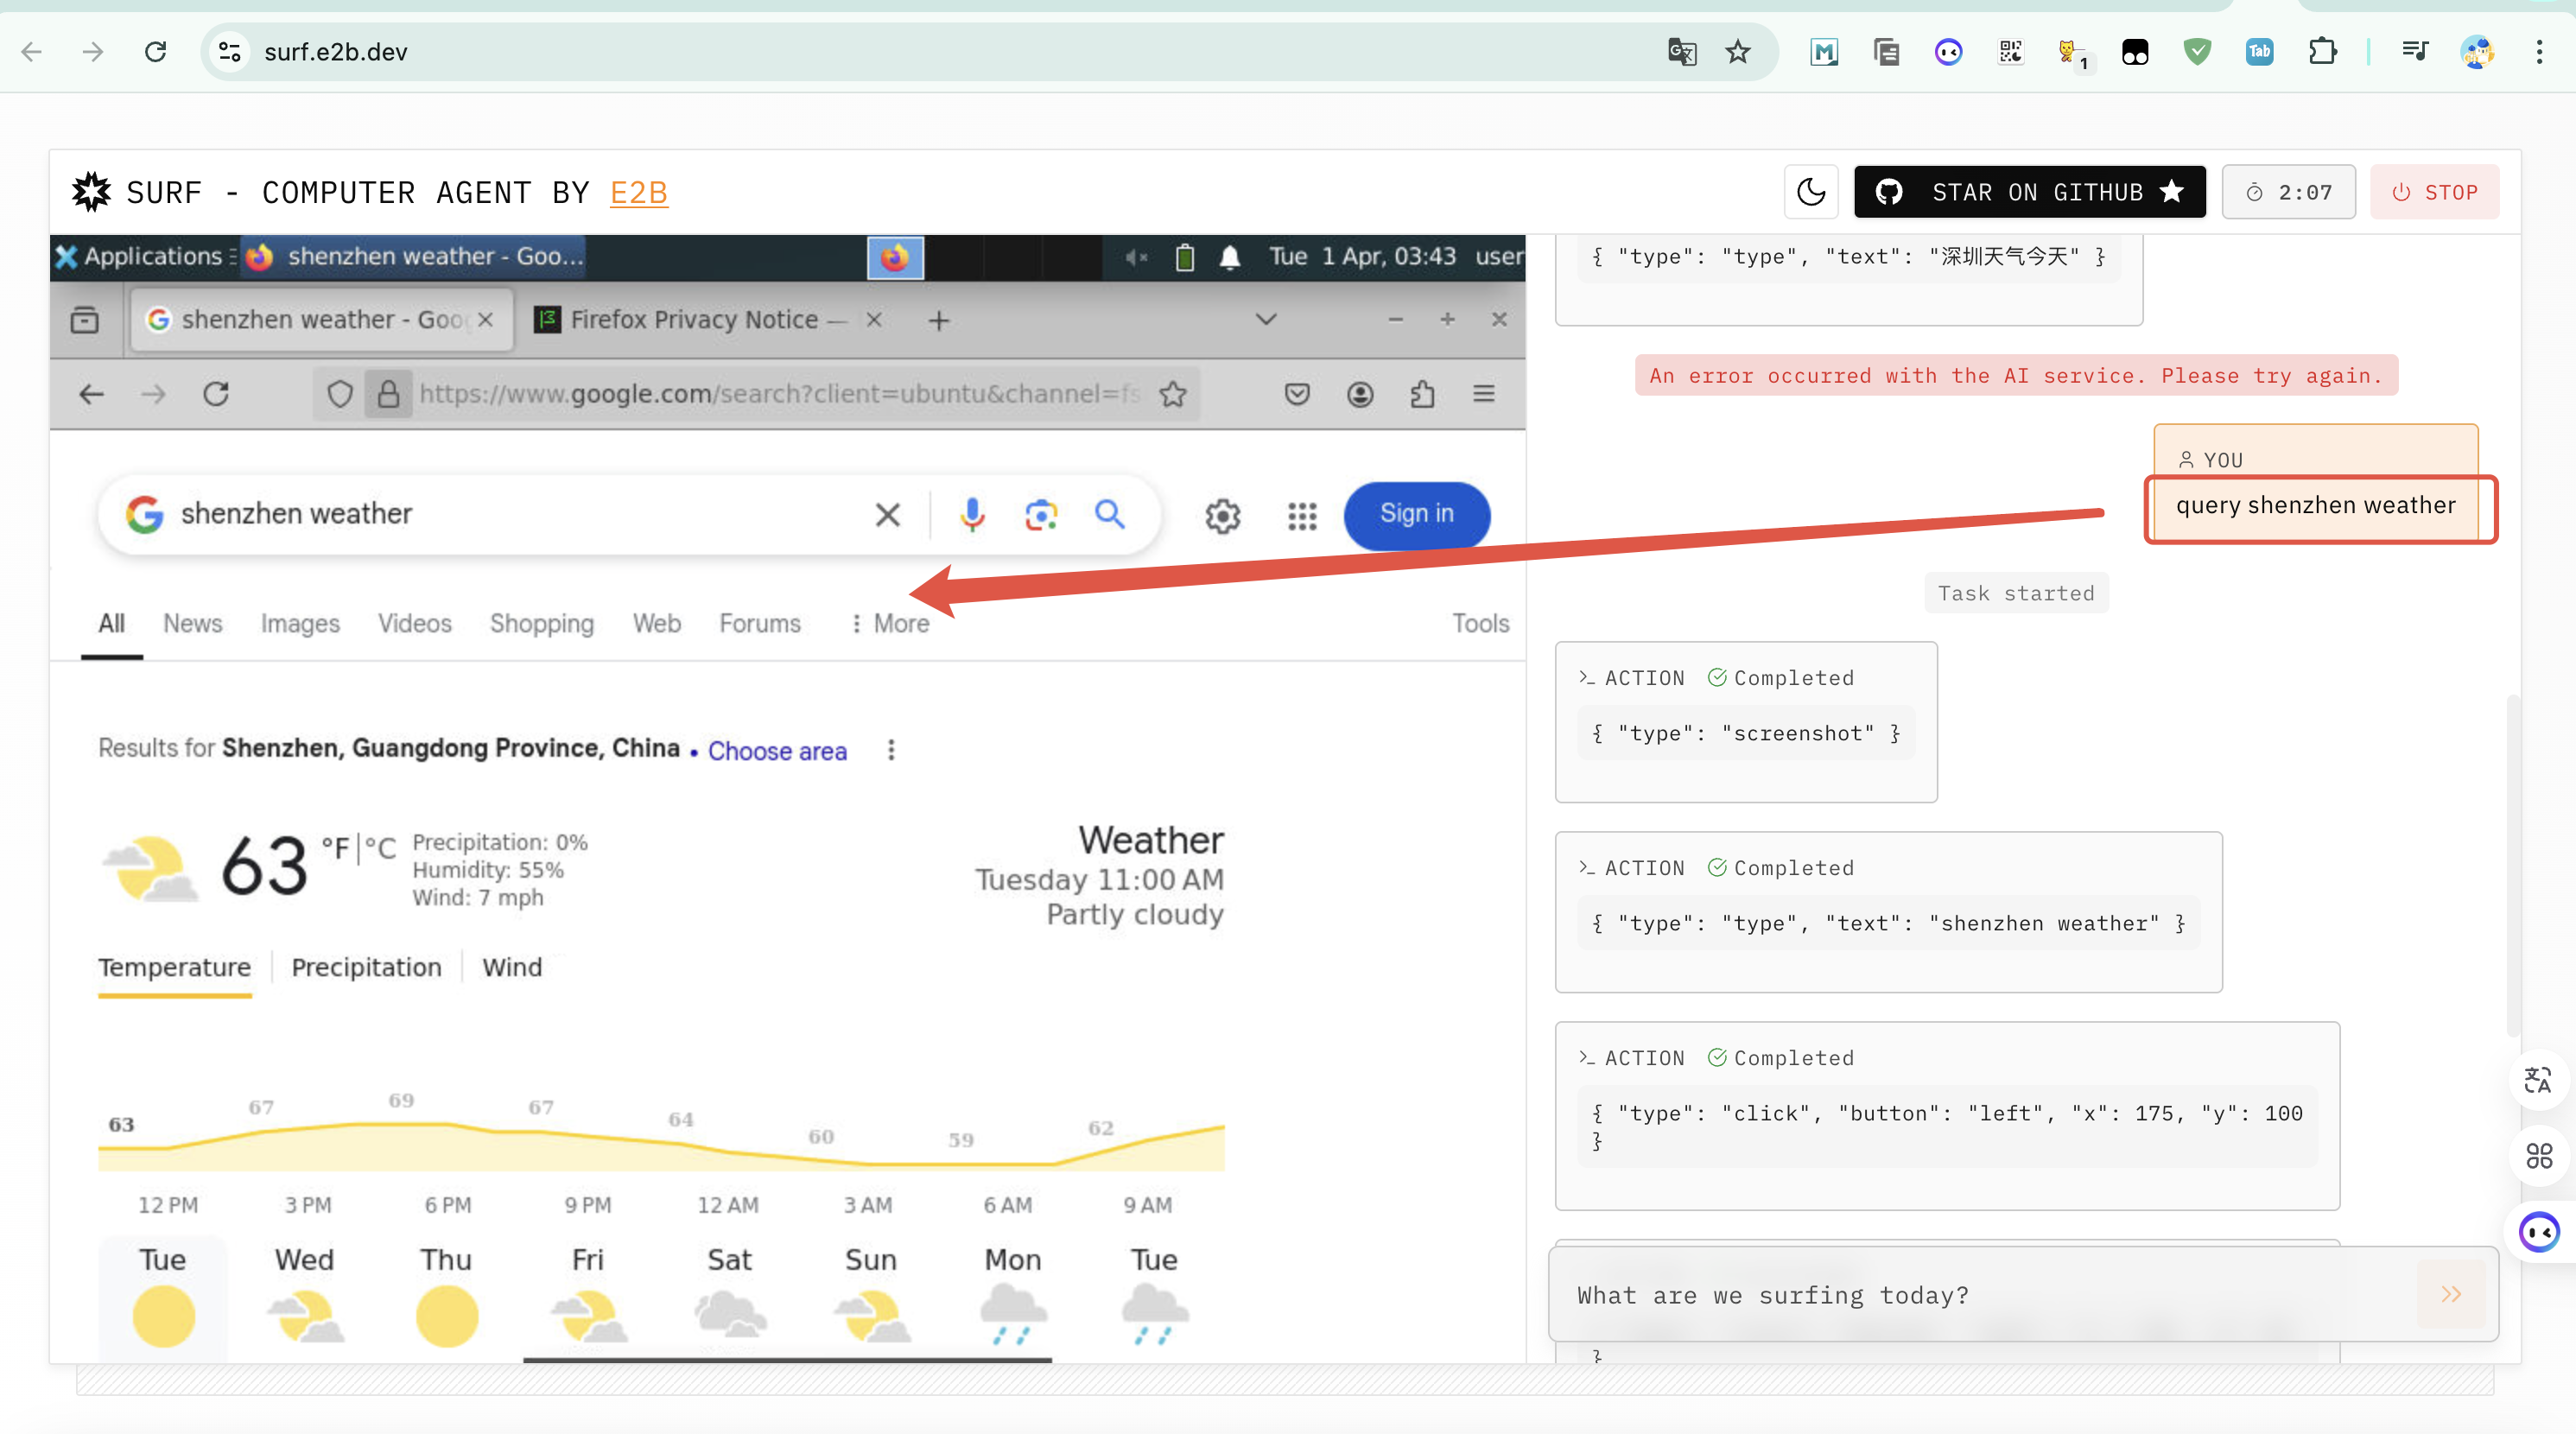Click Chrome translate page icon

1681,51
